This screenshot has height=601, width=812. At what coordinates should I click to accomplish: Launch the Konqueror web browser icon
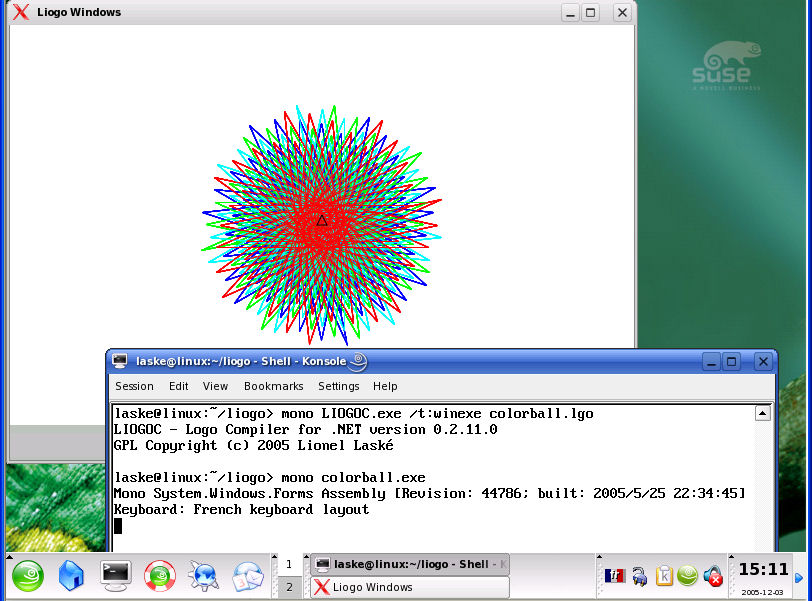(x=204, y=575)
